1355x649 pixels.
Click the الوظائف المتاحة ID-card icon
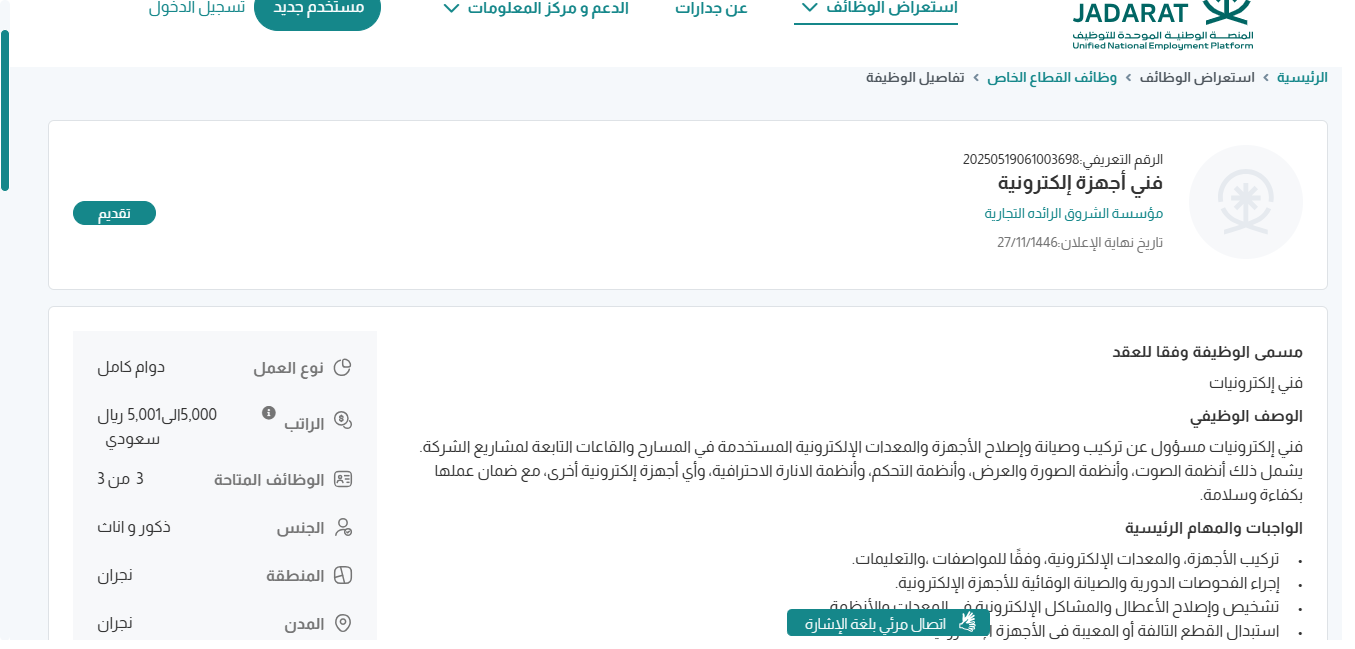[x=343, y=479]
